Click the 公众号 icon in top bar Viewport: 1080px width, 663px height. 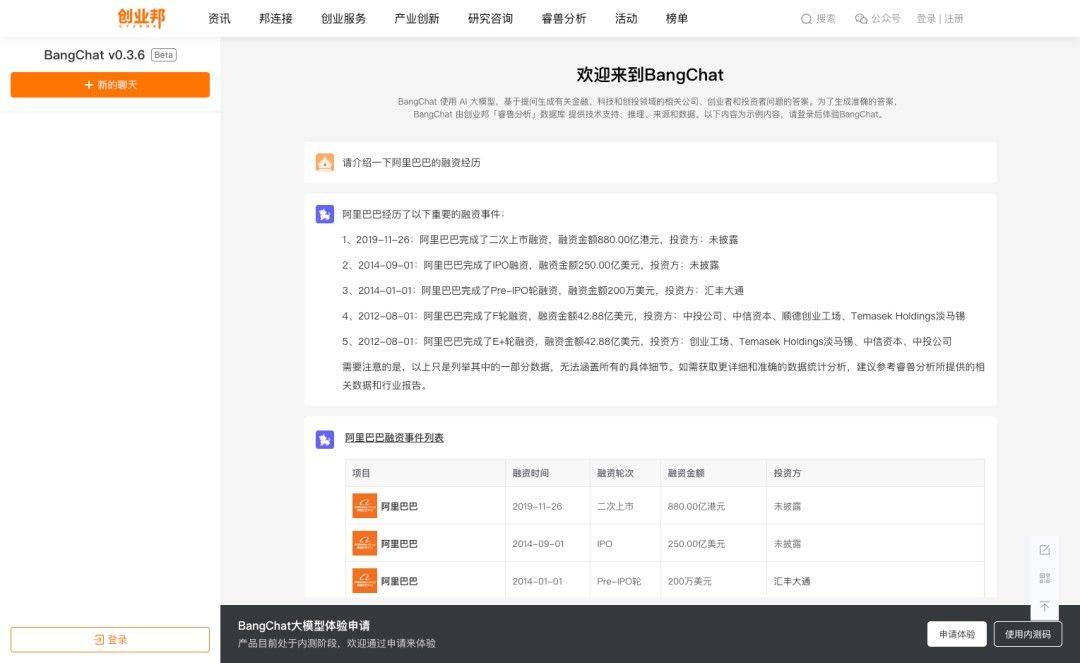click(x=860, y=18)
